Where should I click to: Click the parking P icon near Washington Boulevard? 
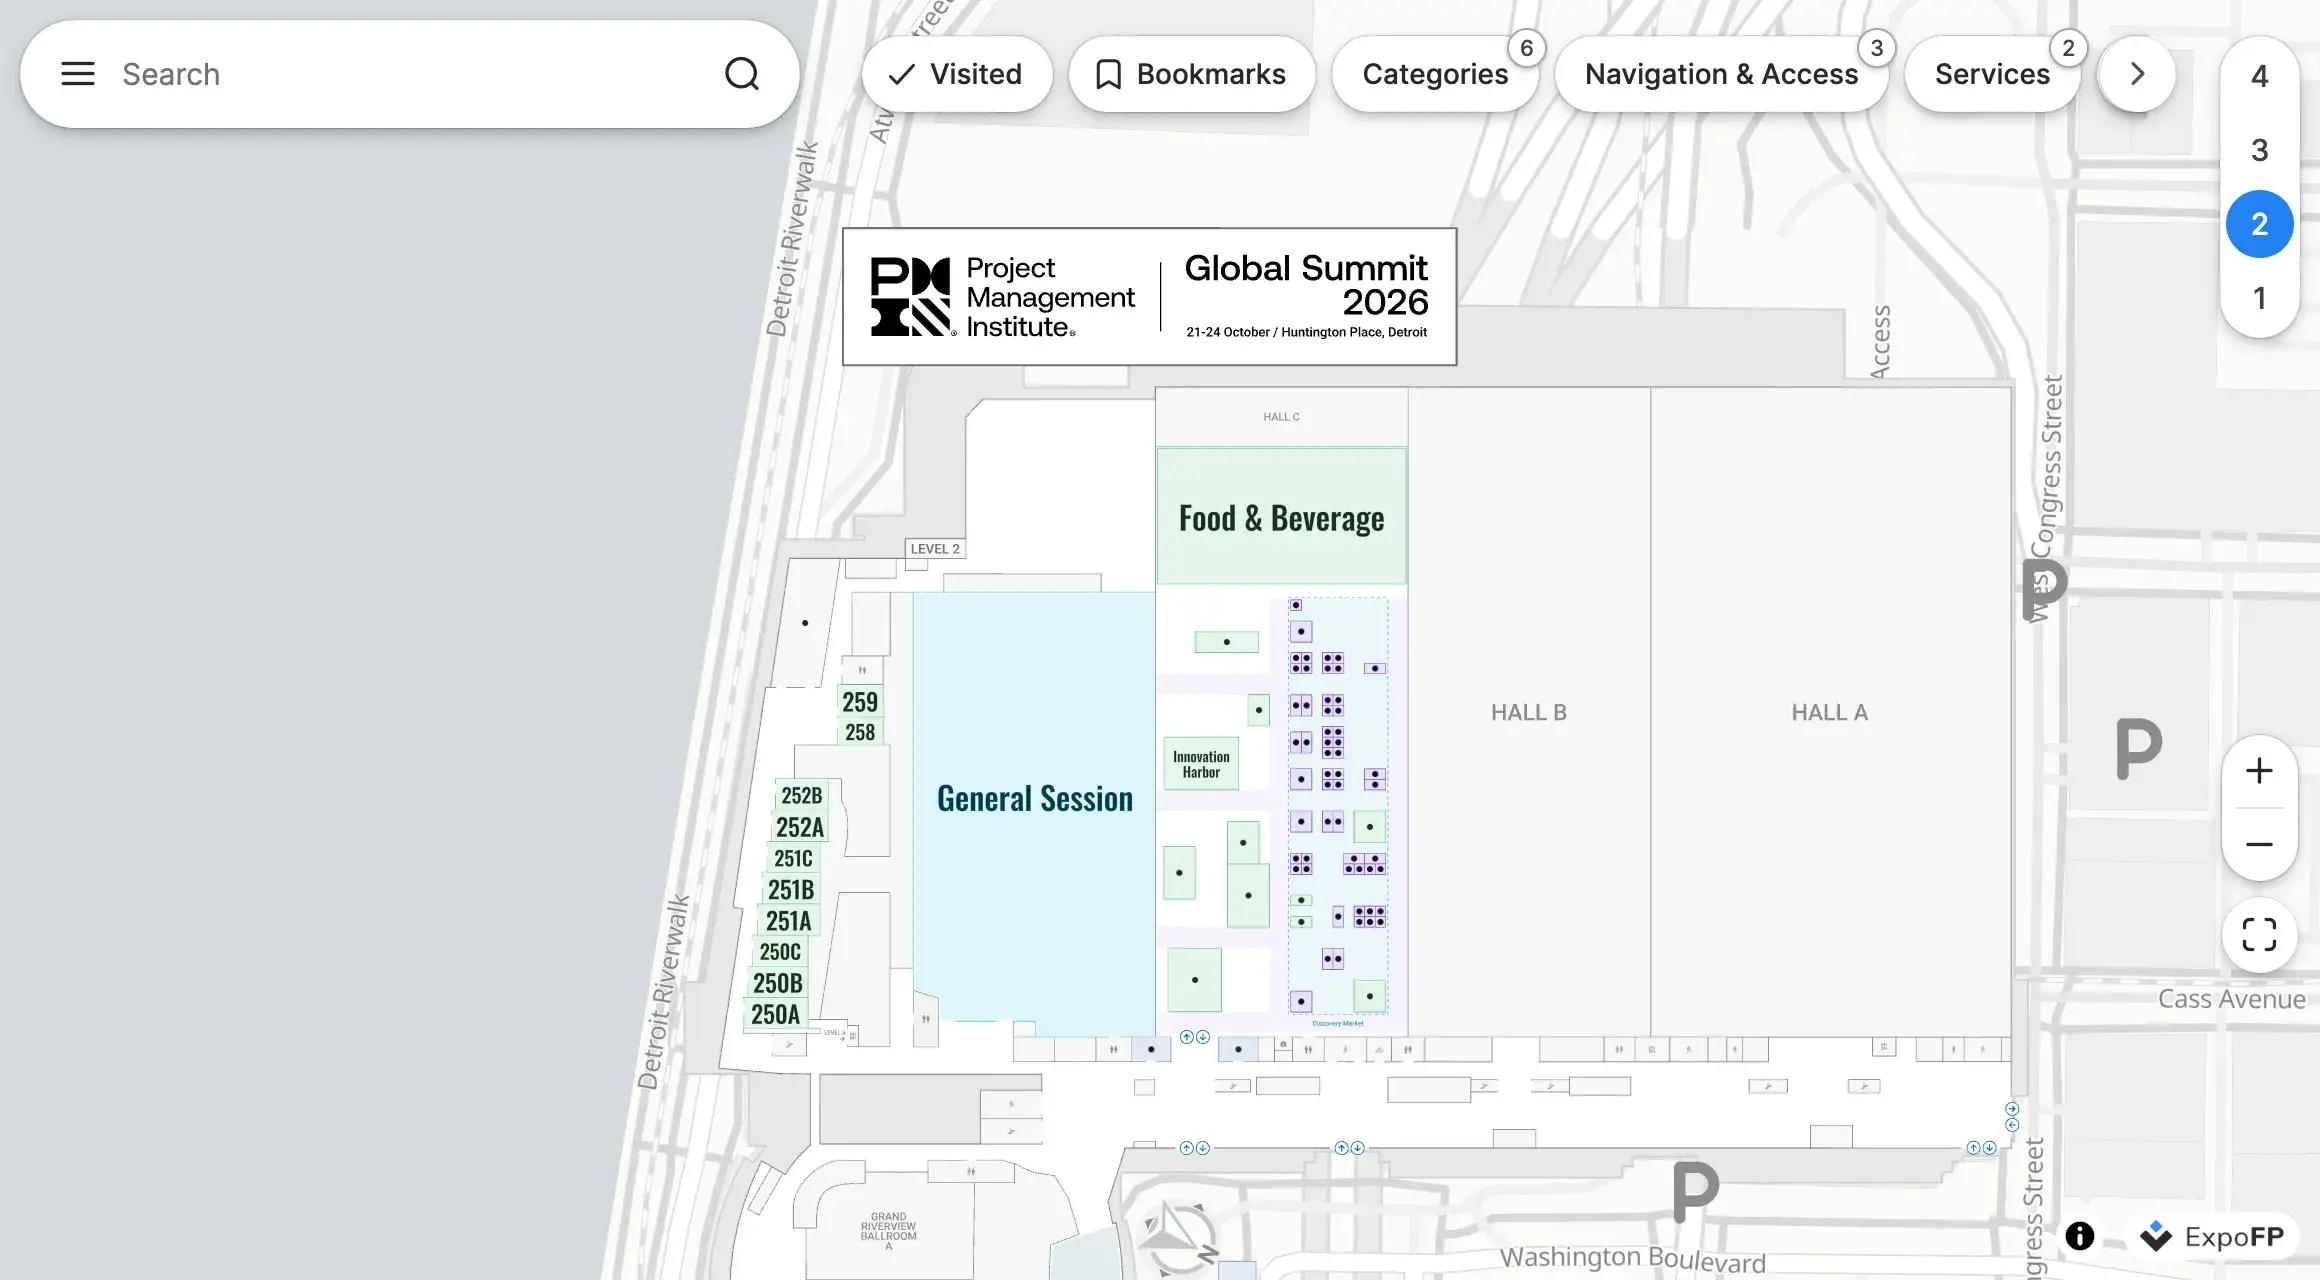point(1696,1192)
